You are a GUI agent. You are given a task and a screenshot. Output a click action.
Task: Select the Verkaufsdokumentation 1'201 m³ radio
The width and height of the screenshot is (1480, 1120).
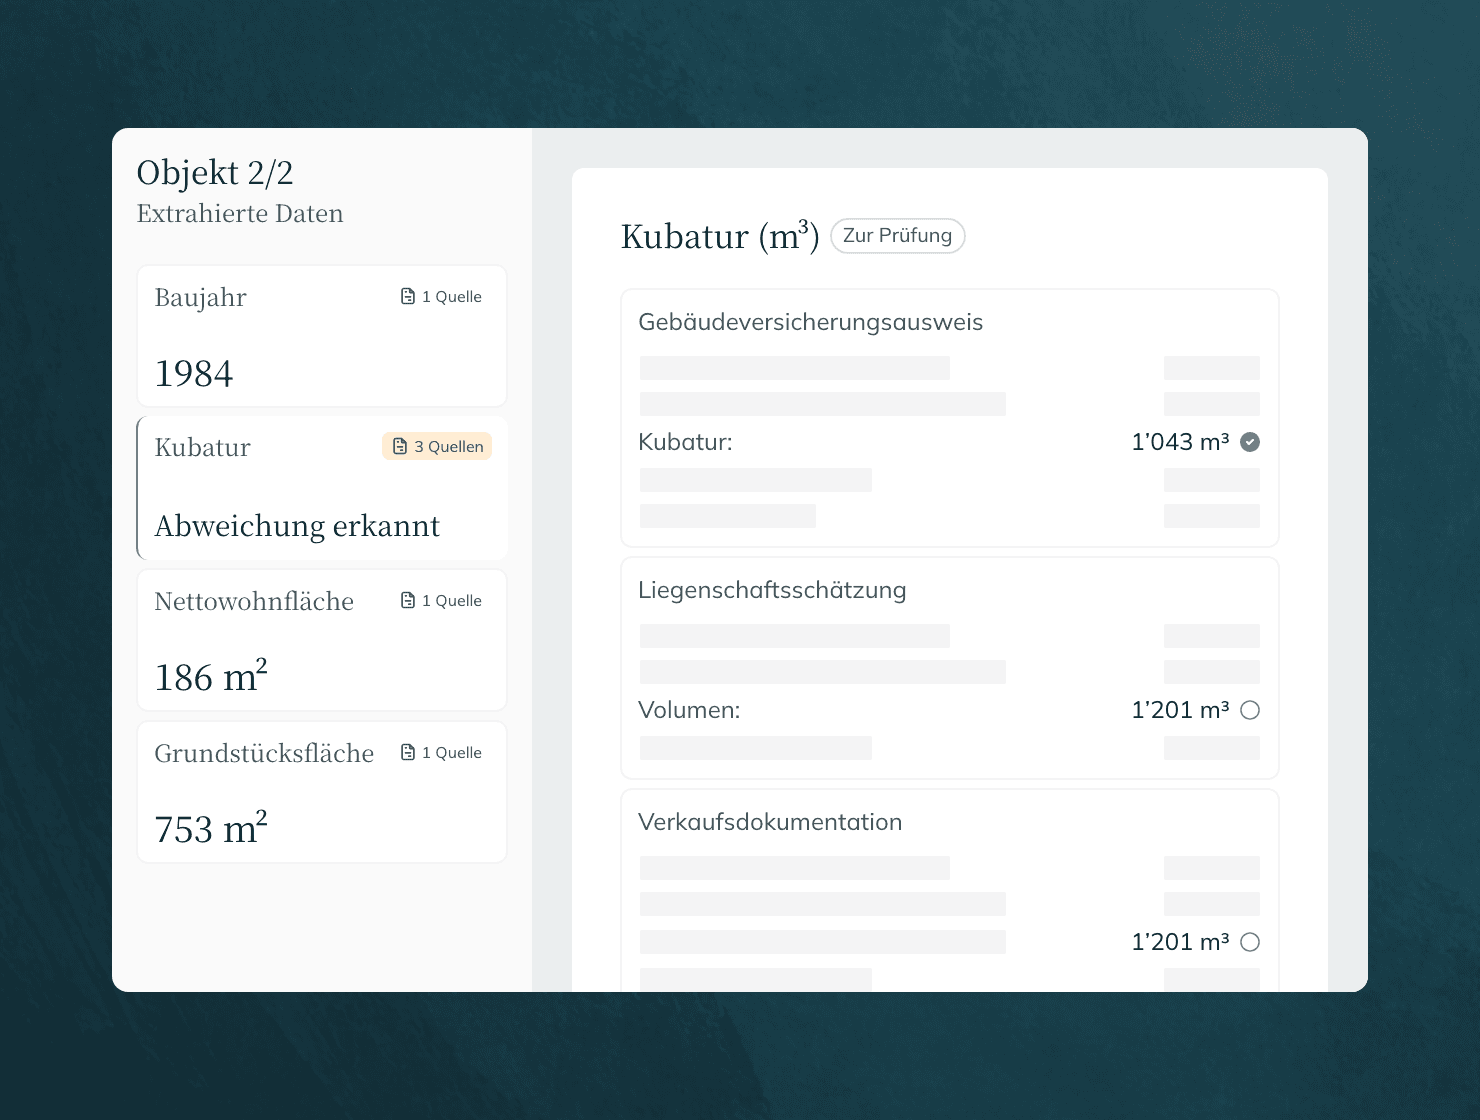[x=1250, y=942]
